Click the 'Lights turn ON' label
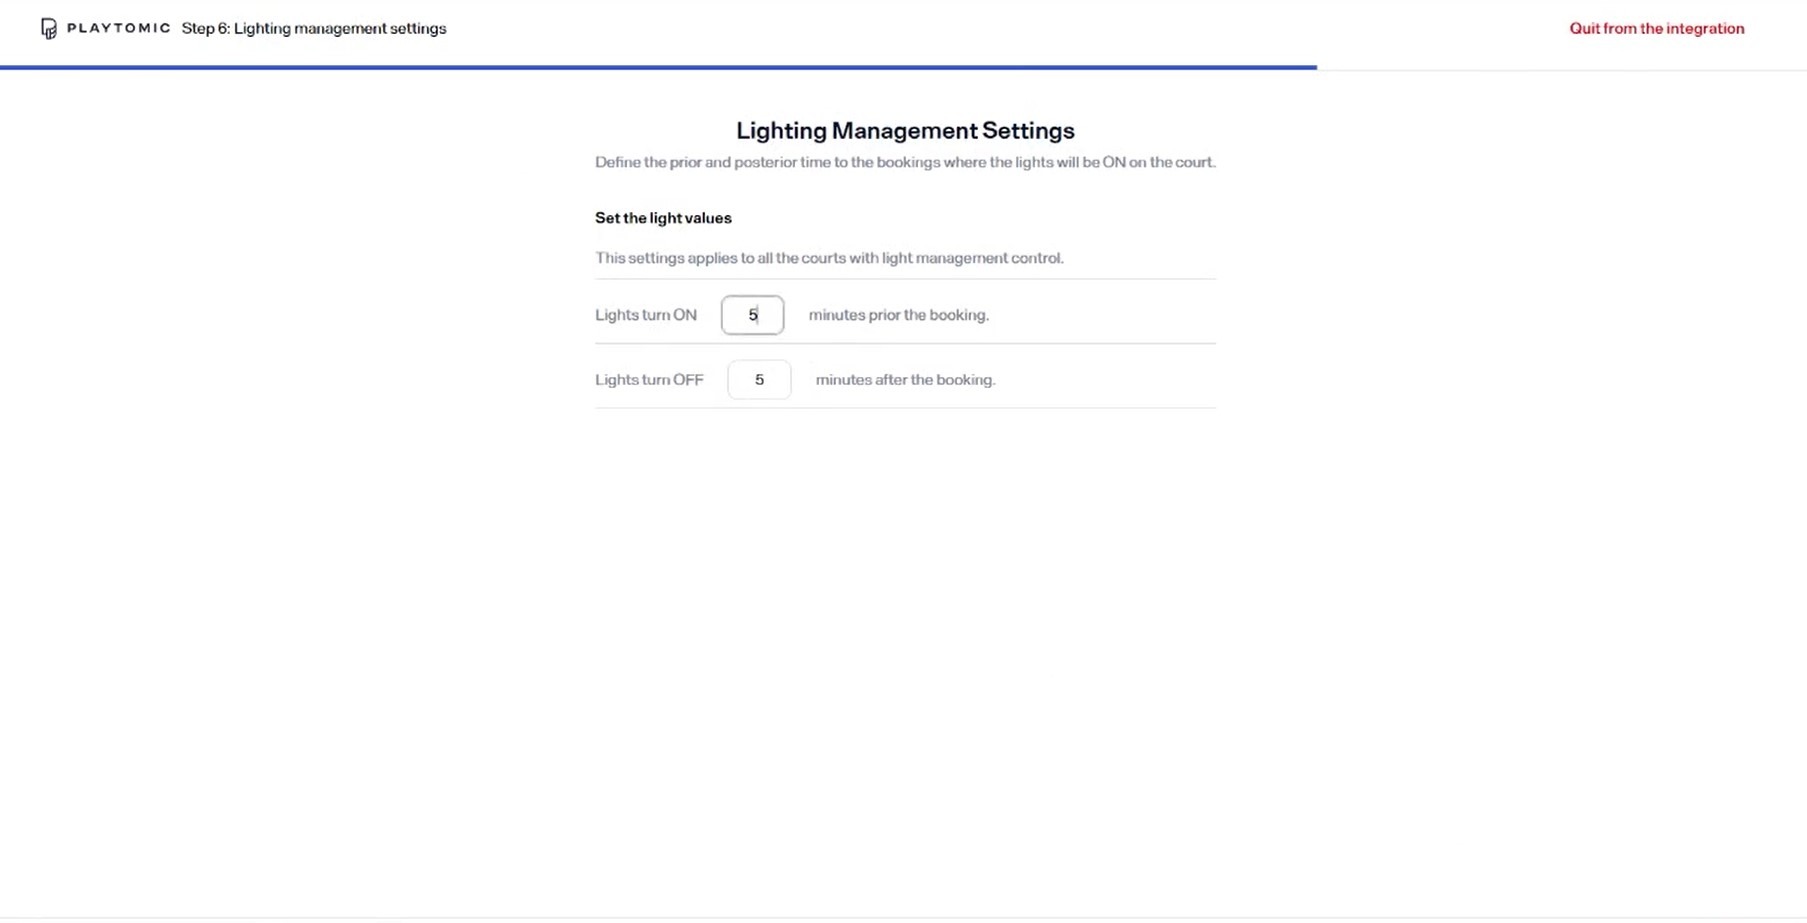 pyautogui.click(x=645, y=314)
